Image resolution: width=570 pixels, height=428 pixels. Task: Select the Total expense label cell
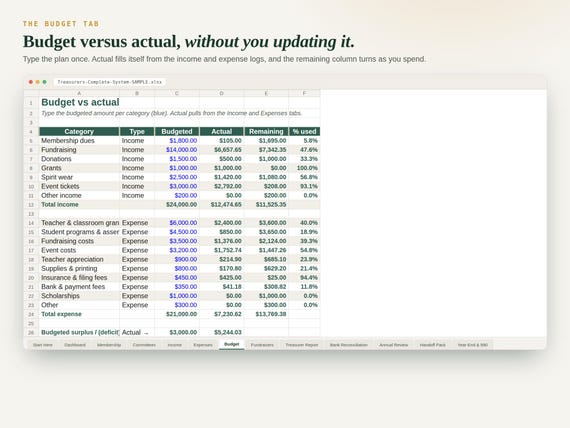(79, 314)
